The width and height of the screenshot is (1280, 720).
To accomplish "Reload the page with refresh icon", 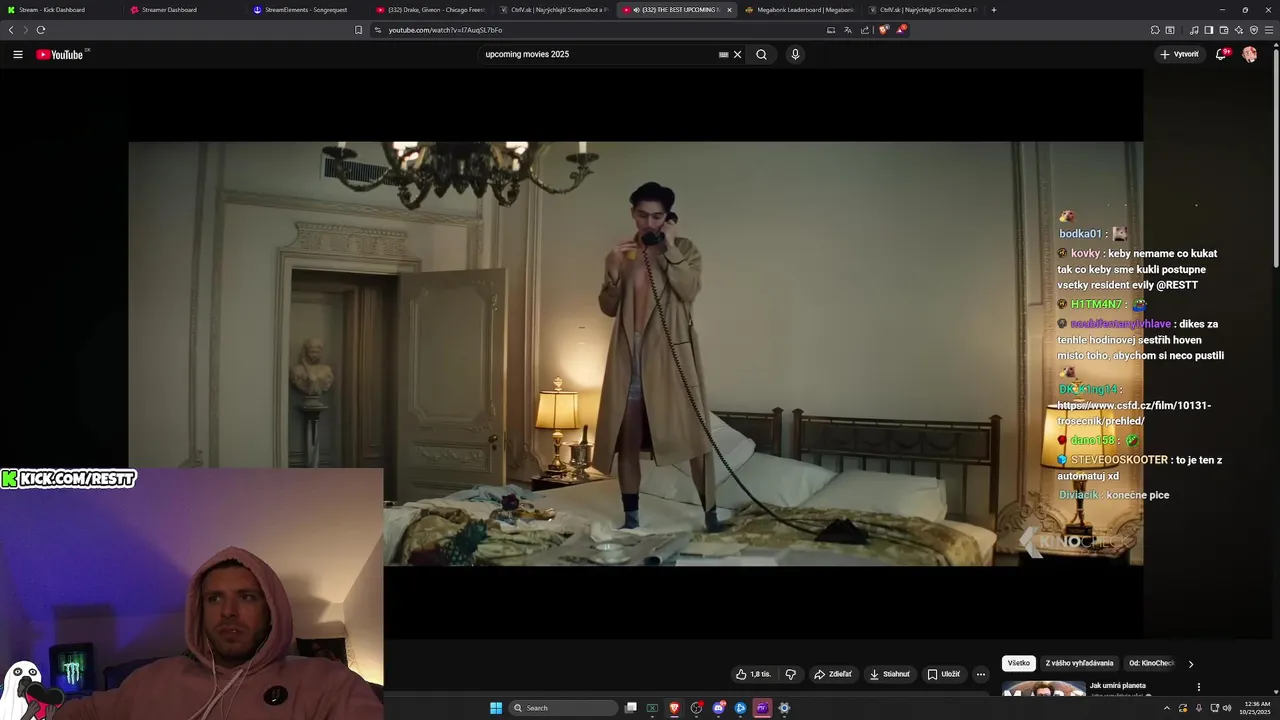I will point(41,30).
